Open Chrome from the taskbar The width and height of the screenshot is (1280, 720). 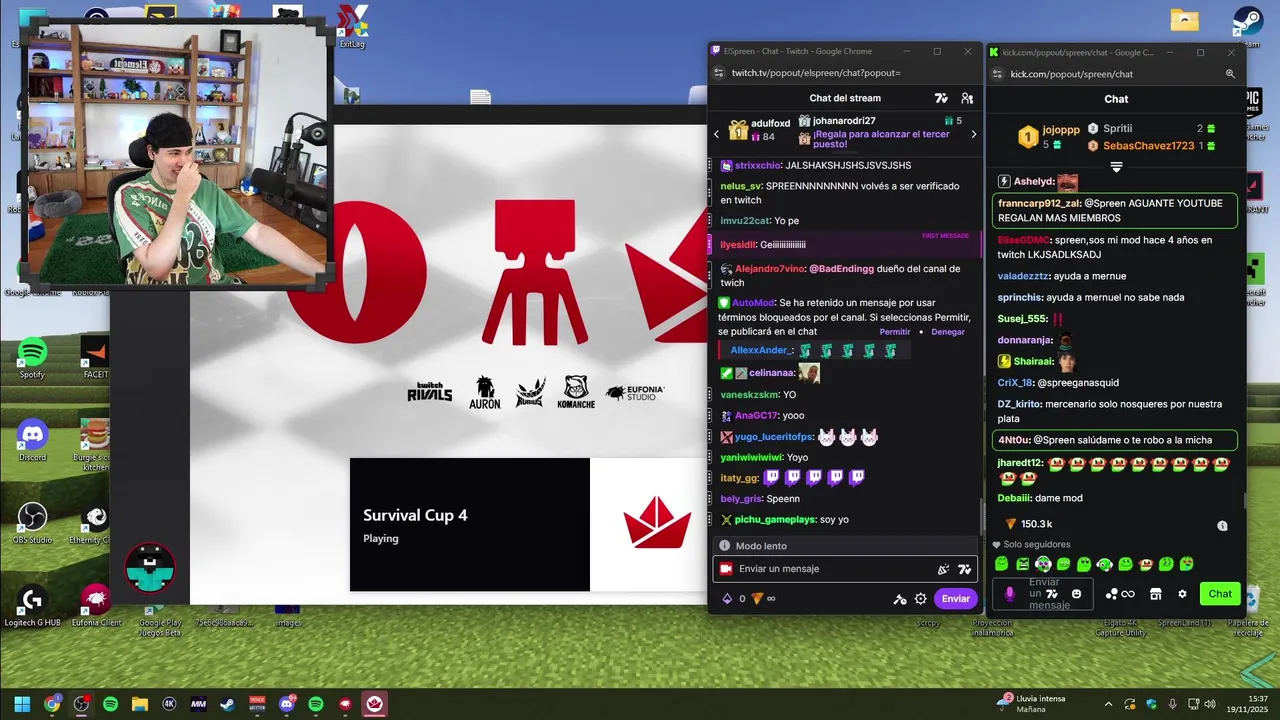pyautogui.click(x=52, y=704)
